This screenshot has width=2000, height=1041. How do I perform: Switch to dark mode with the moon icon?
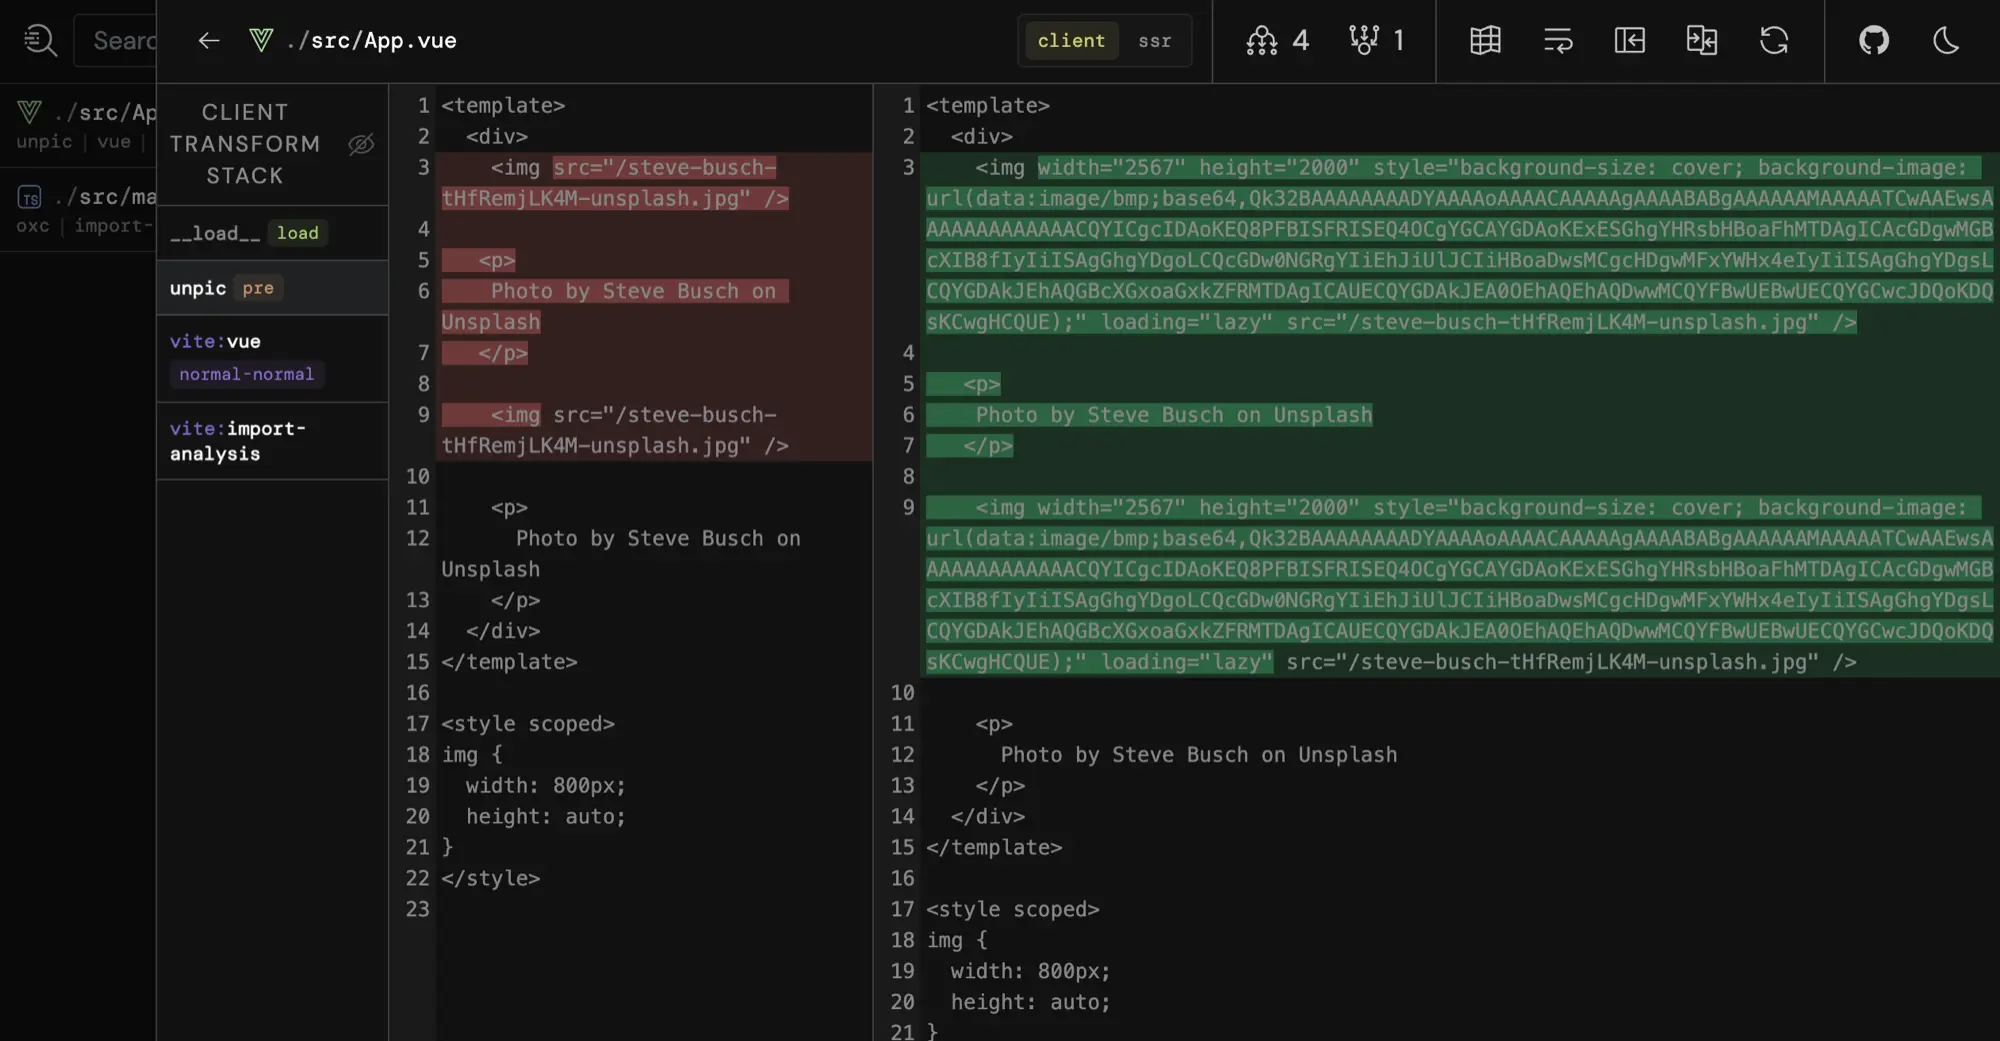coord(1946,41)
